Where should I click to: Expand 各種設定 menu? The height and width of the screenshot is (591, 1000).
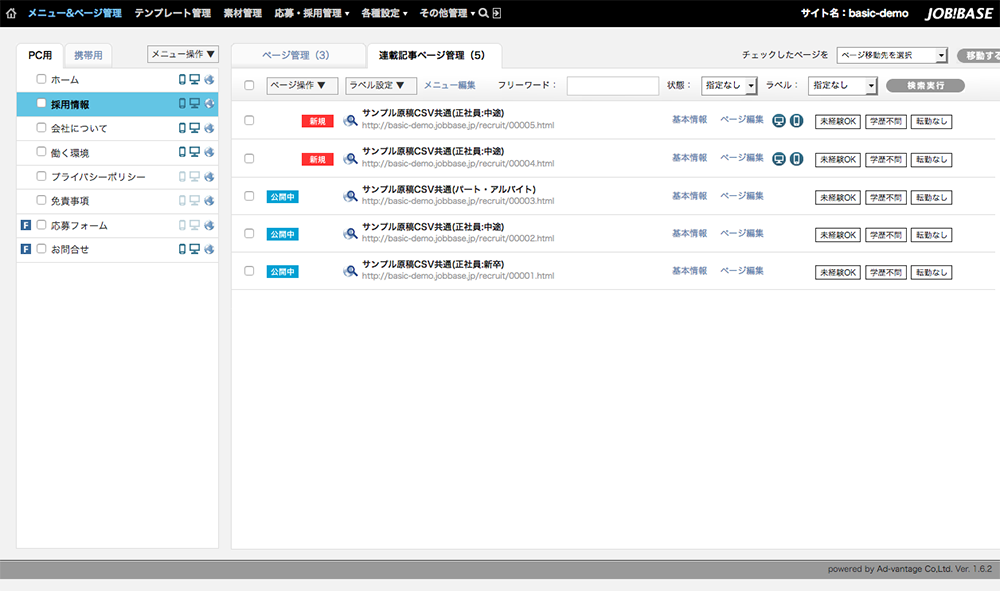[x=385, y=13]
